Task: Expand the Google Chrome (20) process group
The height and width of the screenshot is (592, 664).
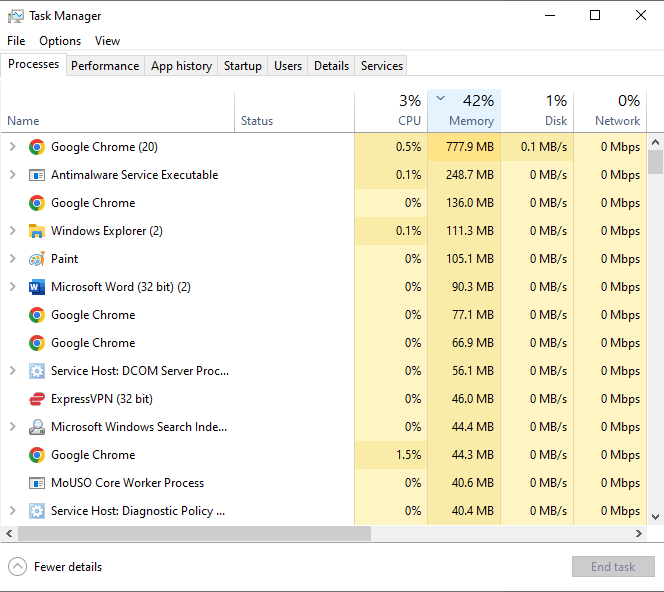Action: click(12, 147)
